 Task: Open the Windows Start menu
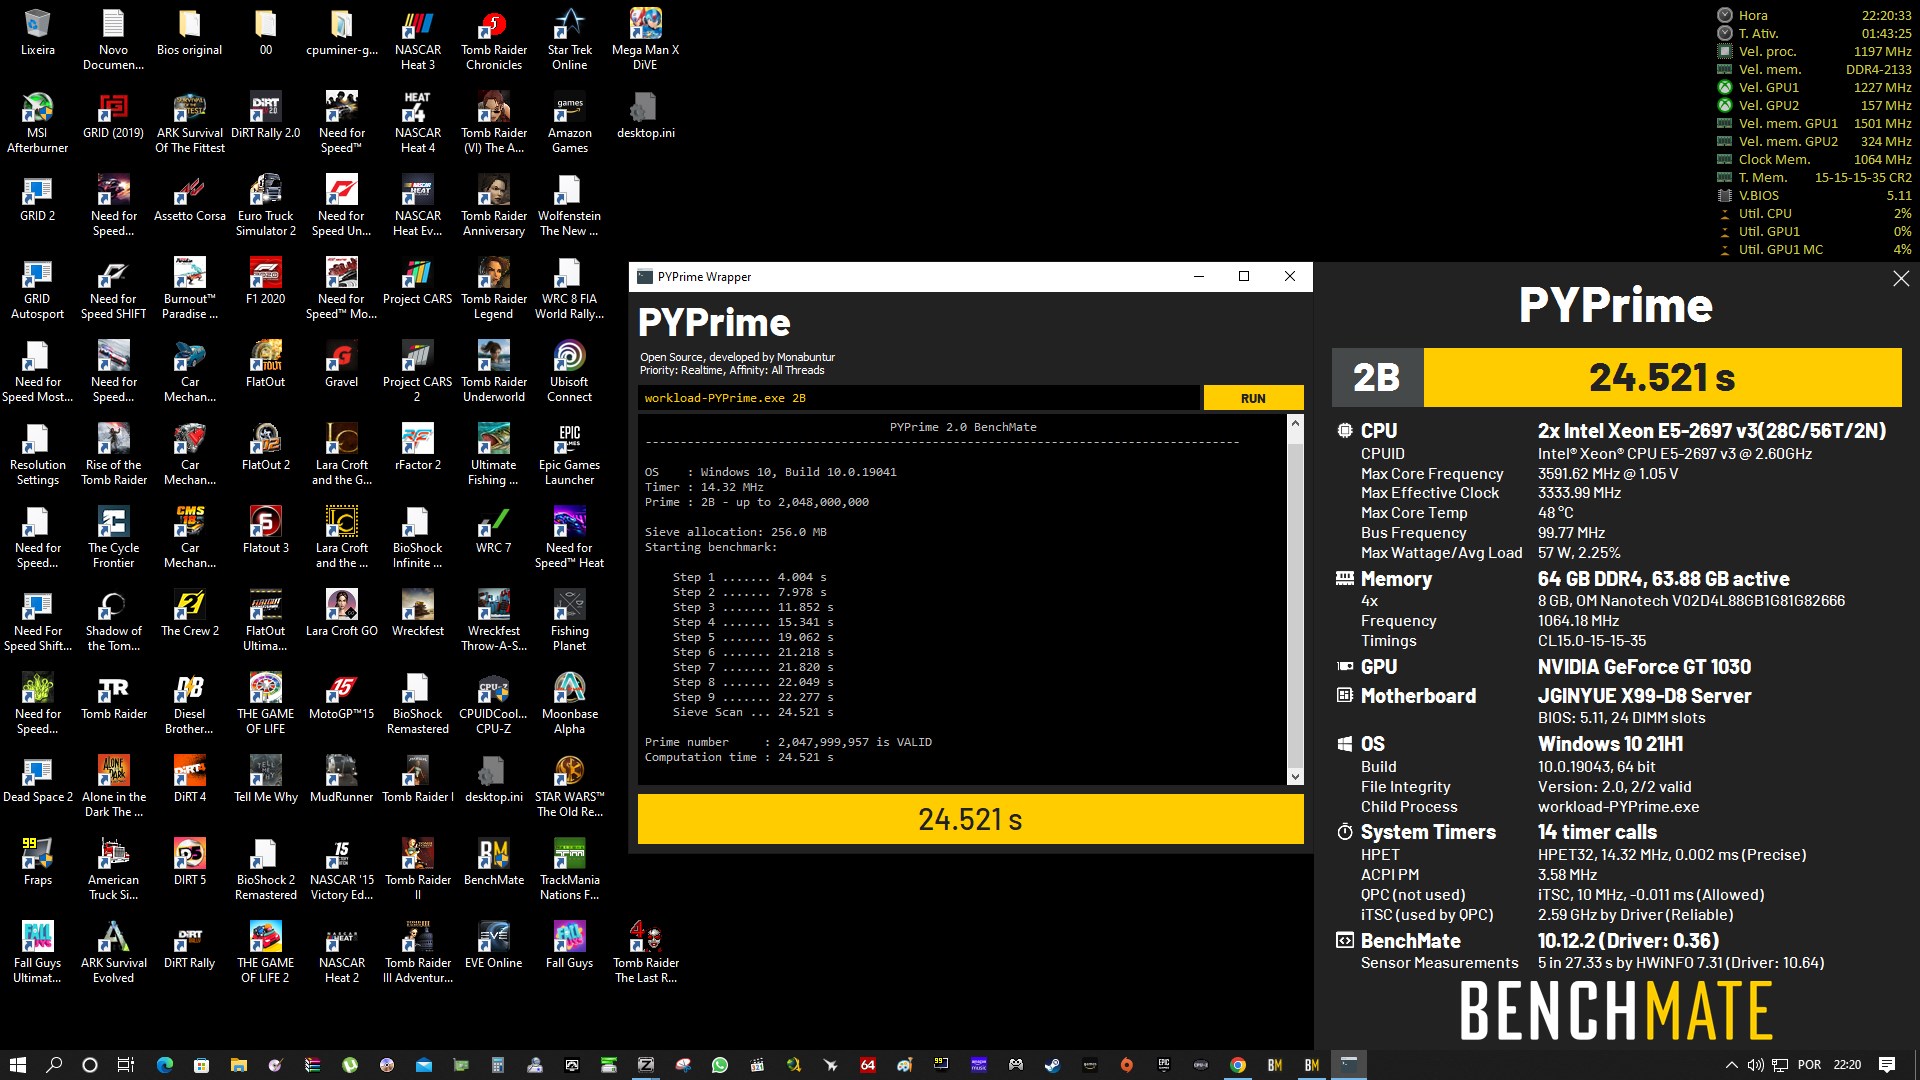pos(17,1065)
